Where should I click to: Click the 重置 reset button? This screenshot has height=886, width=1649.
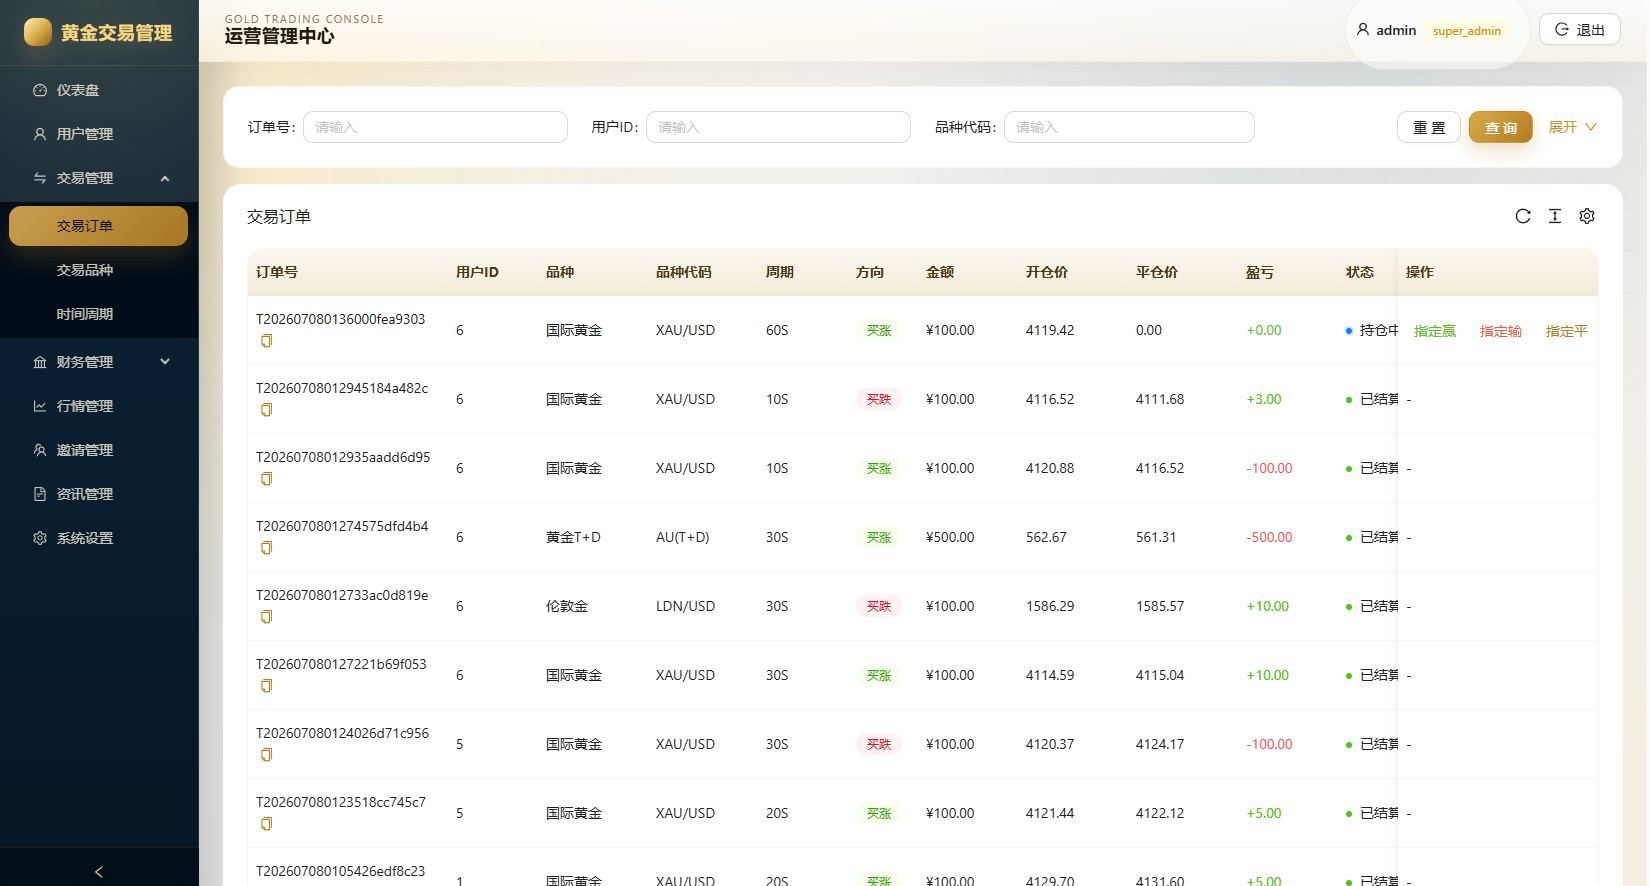(1429, 127)
